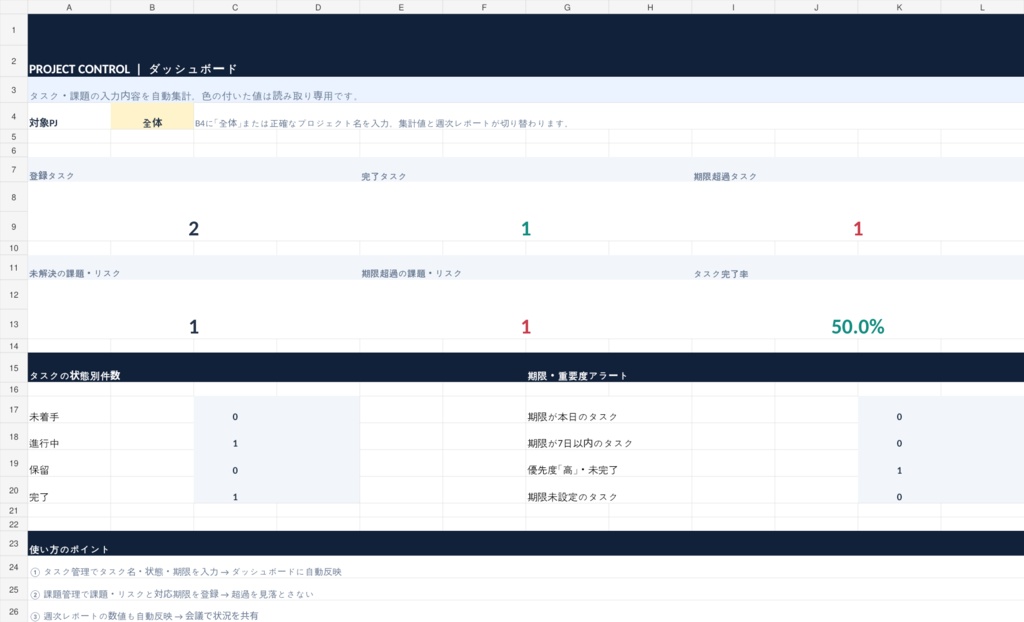Select the green completed tasks value 1
The height and width of the screenshot is (622, 1024).
[526, 229]
